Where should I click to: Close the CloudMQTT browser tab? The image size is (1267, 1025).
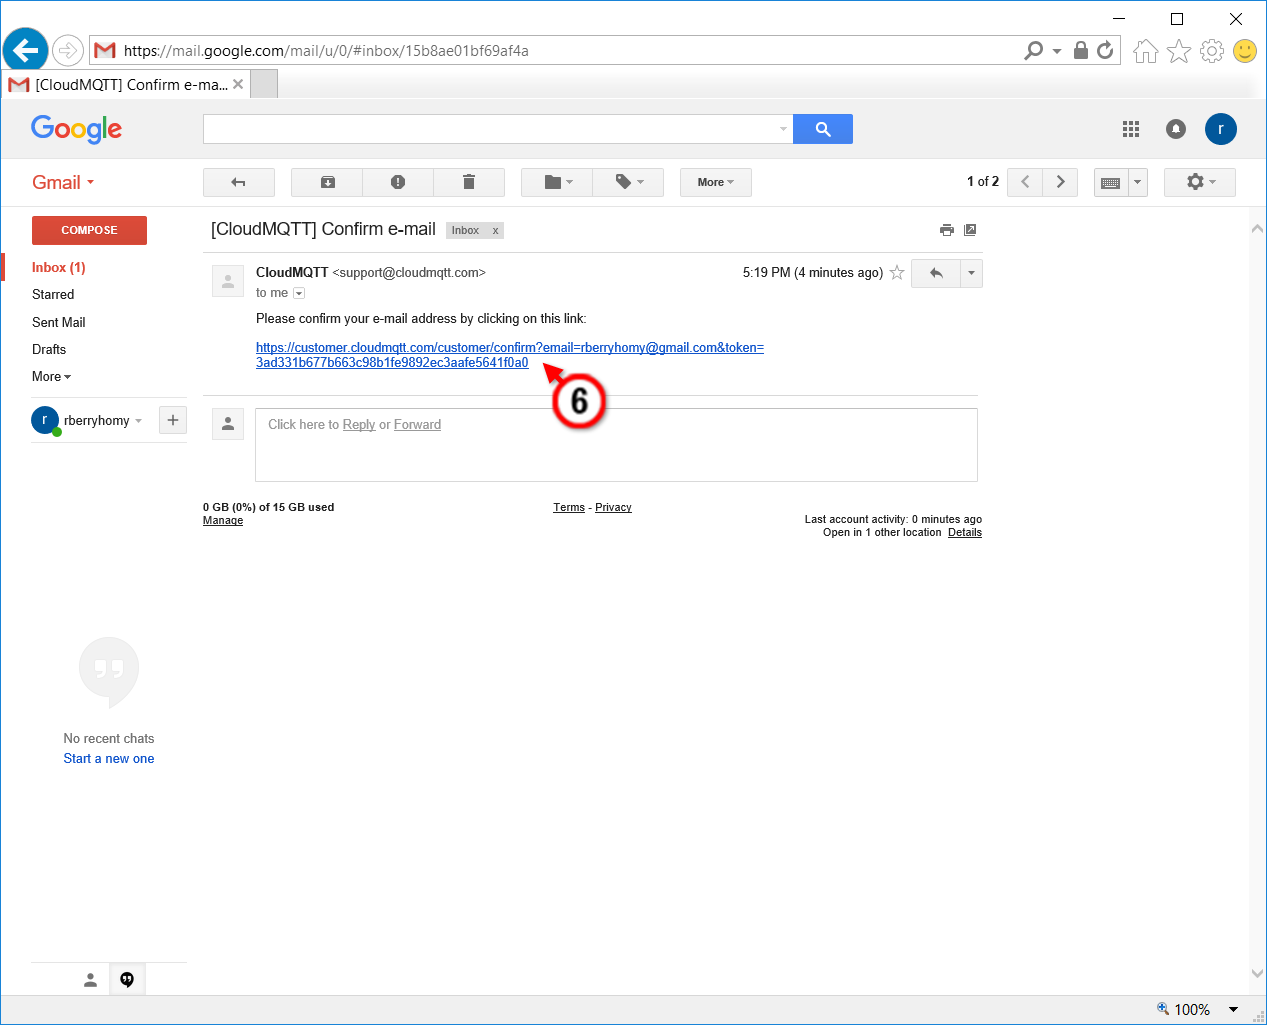(238, 84)
